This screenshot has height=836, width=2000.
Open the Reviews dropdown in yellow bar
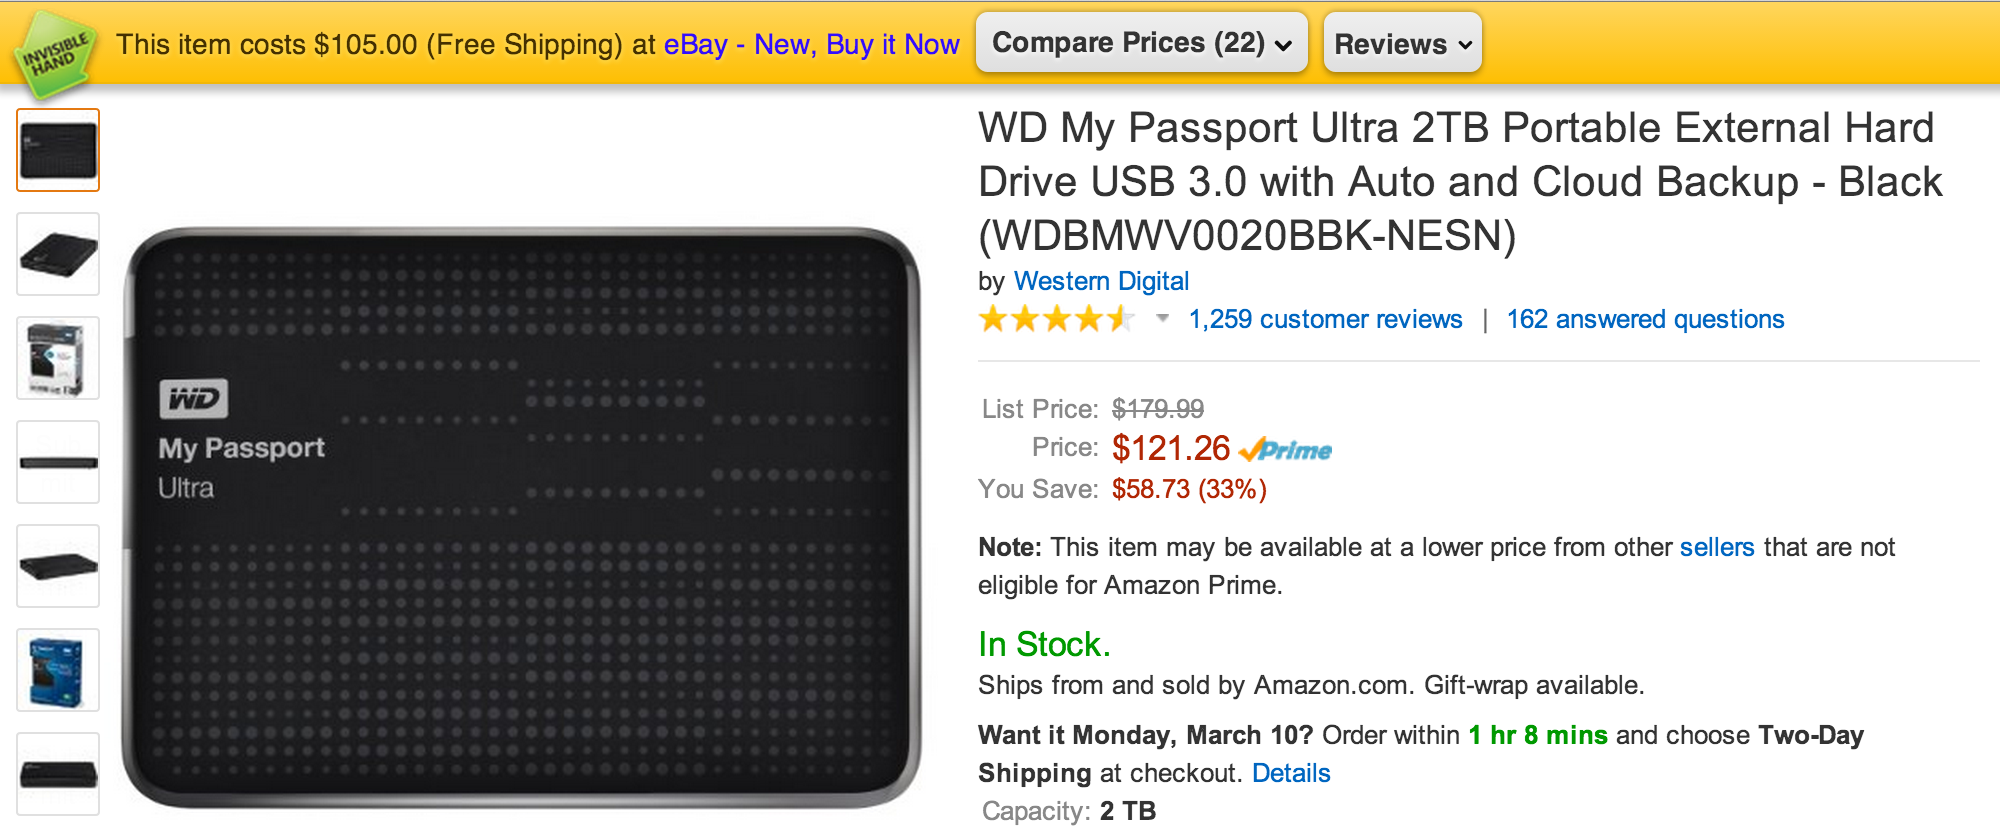(1402, 44)
